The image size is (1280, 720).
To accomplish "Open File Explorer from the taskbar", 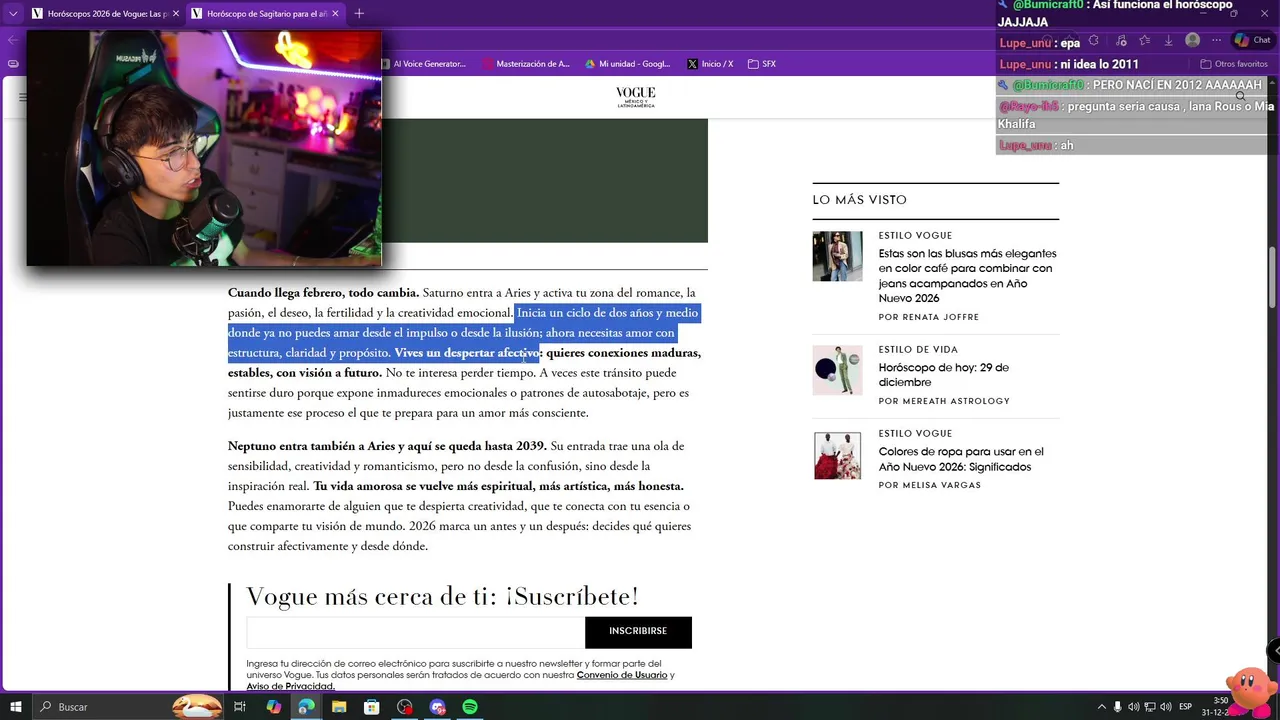I will pos(339,707).
